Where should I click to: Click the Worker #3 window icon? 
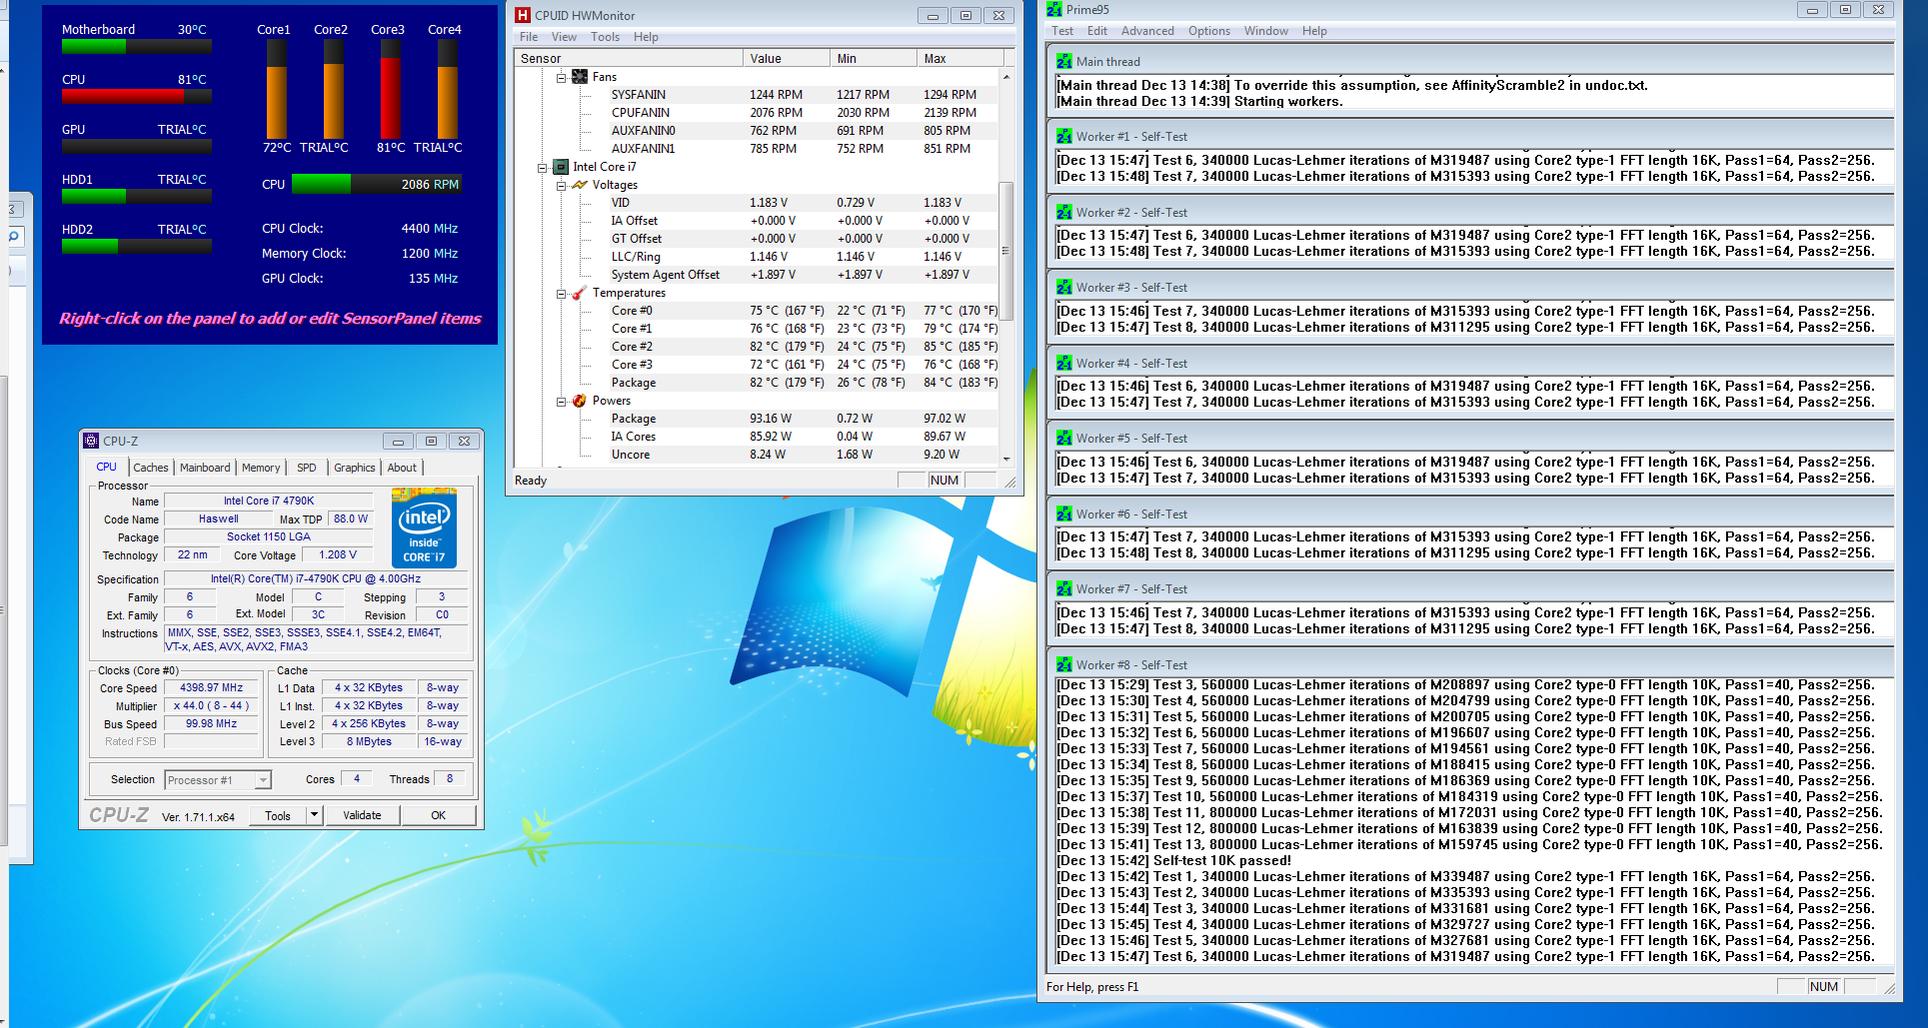(x=1064, y=287)
